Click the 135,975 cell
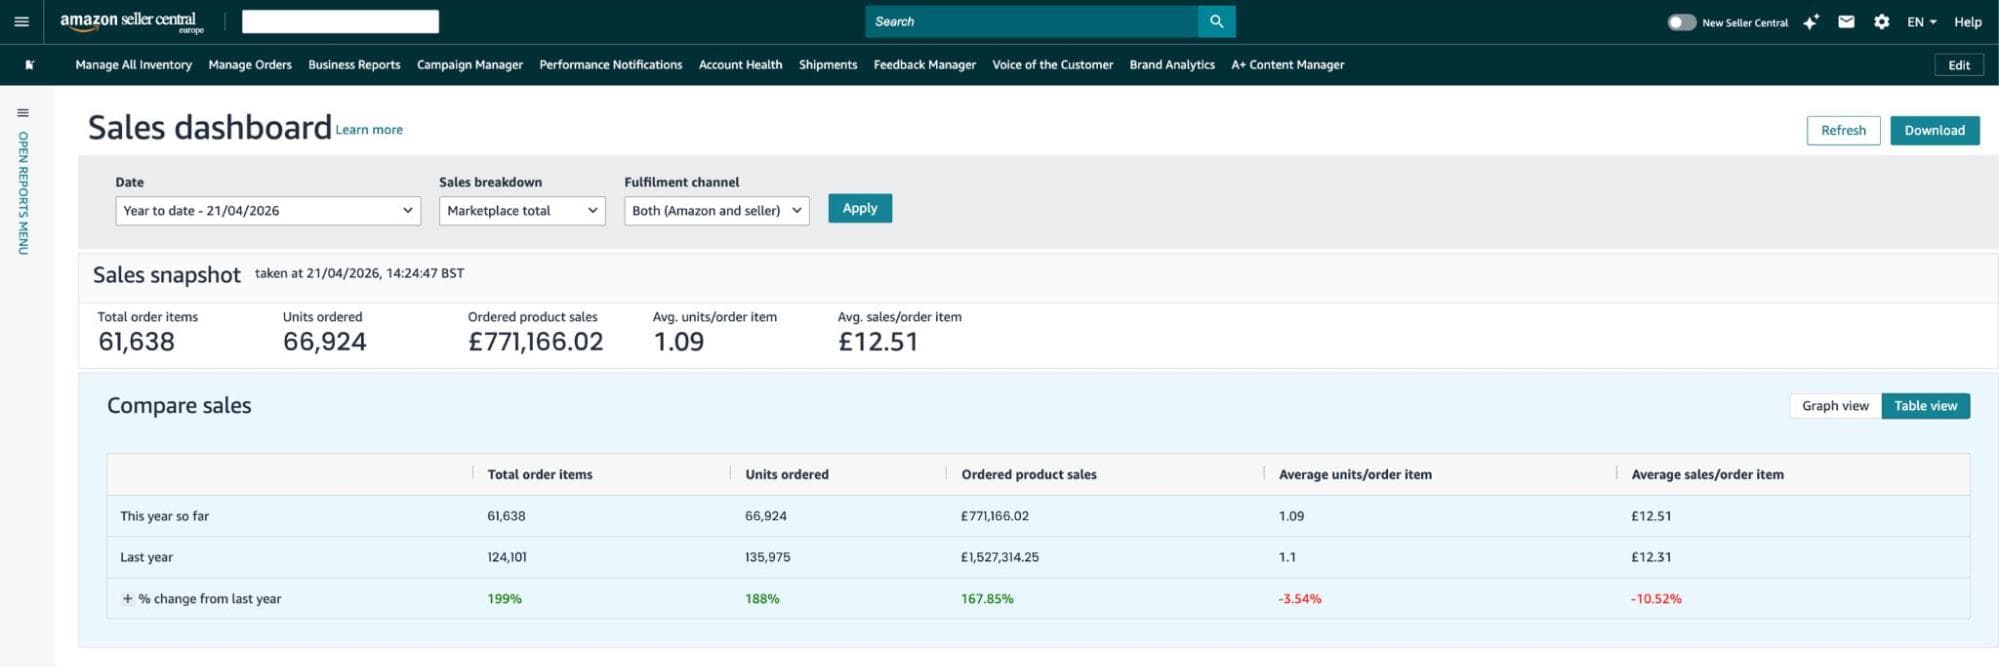 point(768,558)
